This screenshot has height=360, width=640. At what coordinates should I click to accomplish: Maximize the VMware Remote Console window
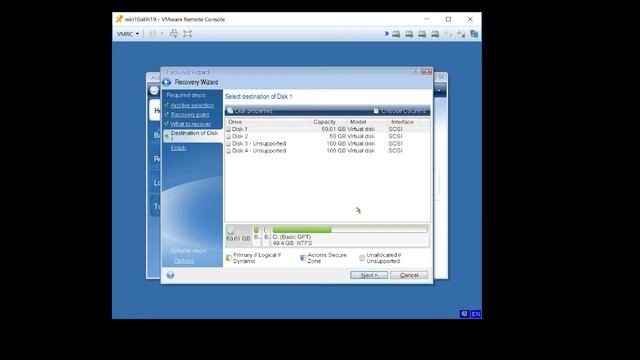point(448,19)
